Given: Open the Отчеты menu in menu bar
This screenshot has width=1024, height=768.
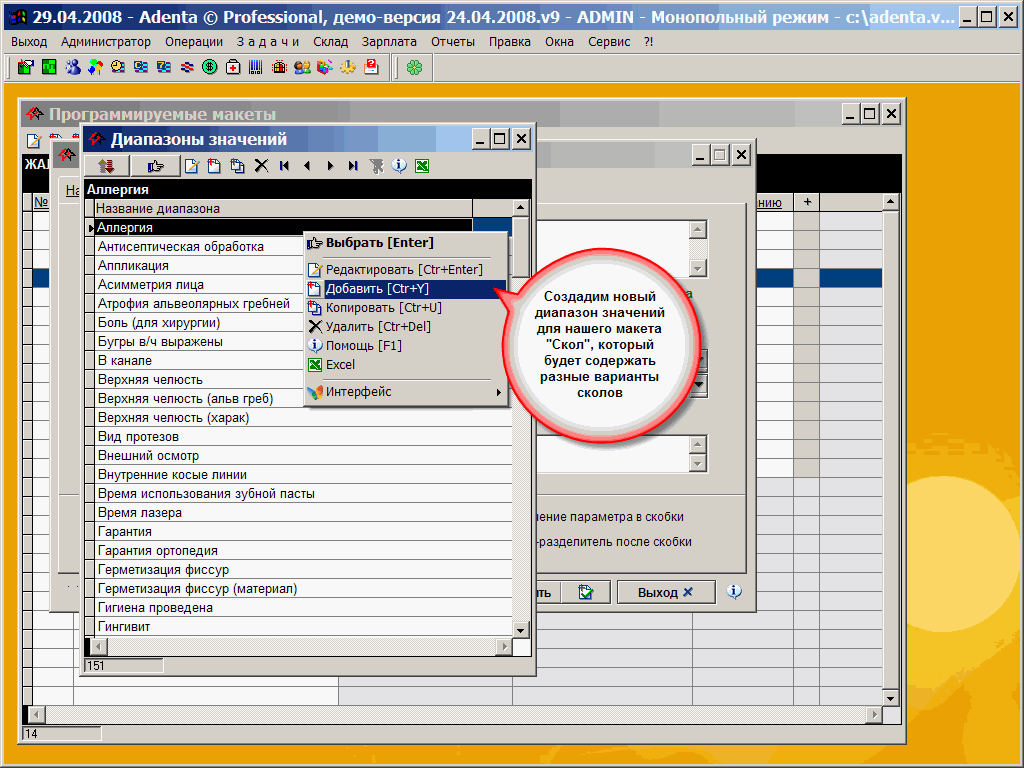Looking at the screenshot, I should 453,41.
